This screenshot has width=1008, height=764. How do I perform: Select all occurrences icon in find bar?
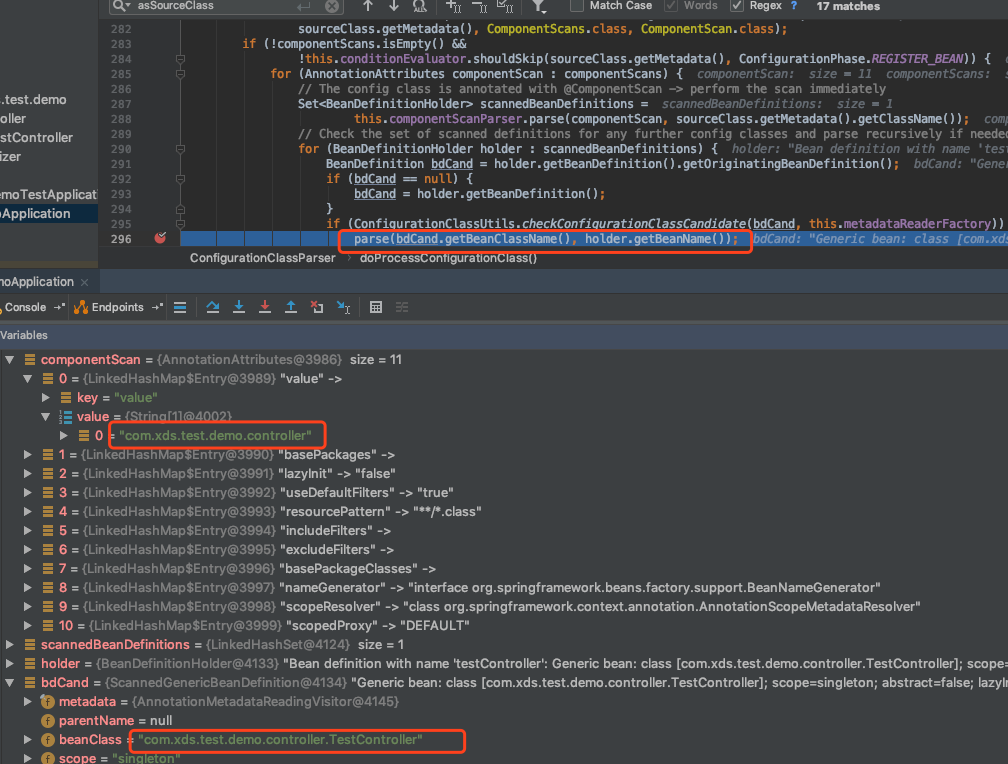505,6
